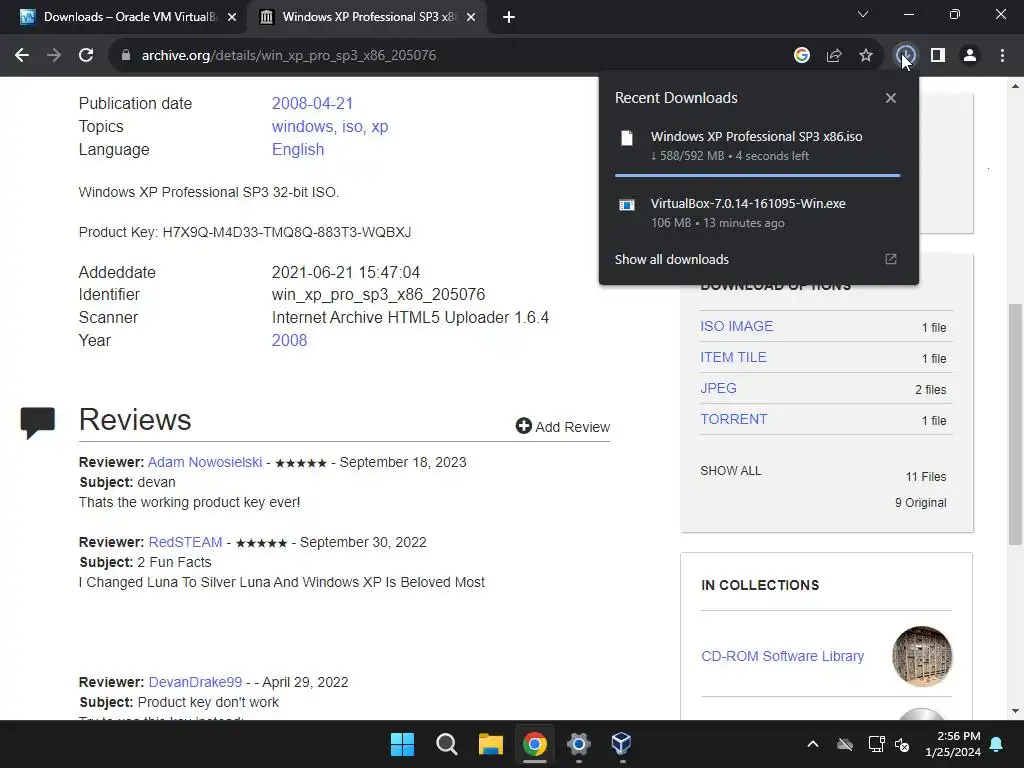Open the notifications bell icon
Image resolution: width=1024 pixels, height=768 pixels.
tap(997, 744)
